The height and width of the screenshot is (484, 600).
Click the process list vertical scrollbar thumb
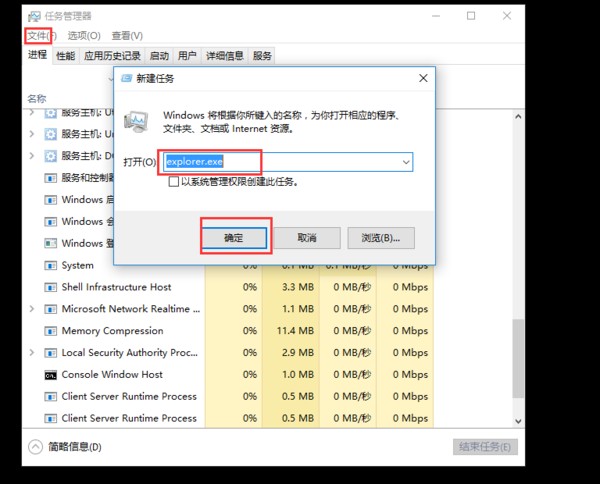[x=518, y=359]
